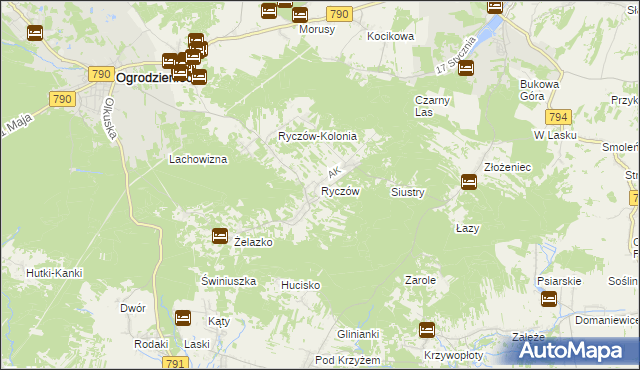This screenshot has height=370, width=640.
Task: Select the Świniuszka label
Action: [x=229, y=281]
